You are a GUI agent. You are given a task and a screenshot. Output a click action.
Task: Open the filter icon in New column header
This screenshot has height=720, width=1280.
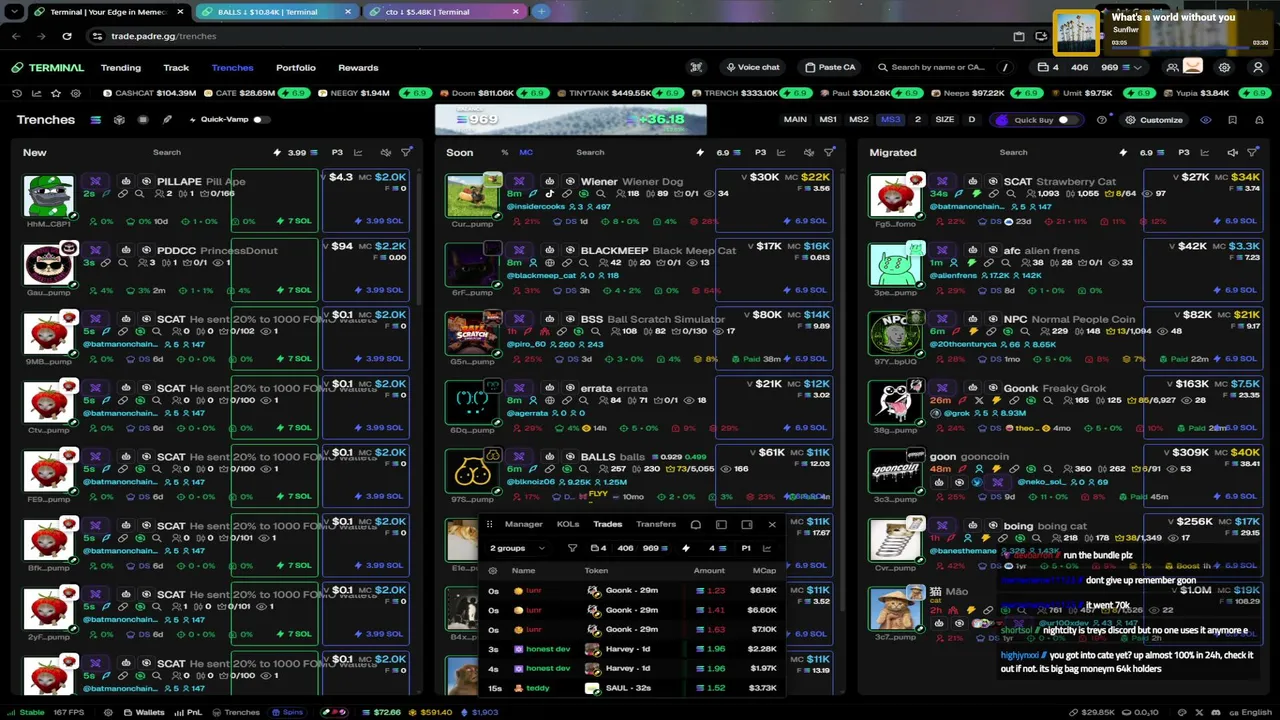(x=406, y=153)
